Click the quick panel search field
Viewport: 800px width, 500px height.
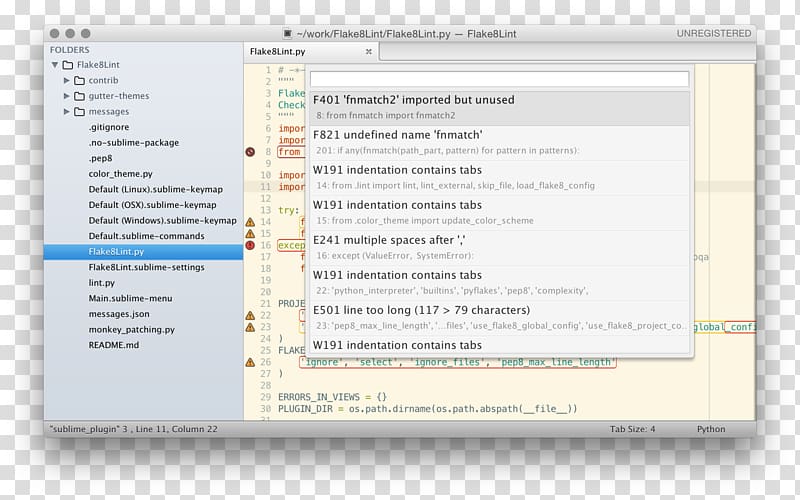499,79
